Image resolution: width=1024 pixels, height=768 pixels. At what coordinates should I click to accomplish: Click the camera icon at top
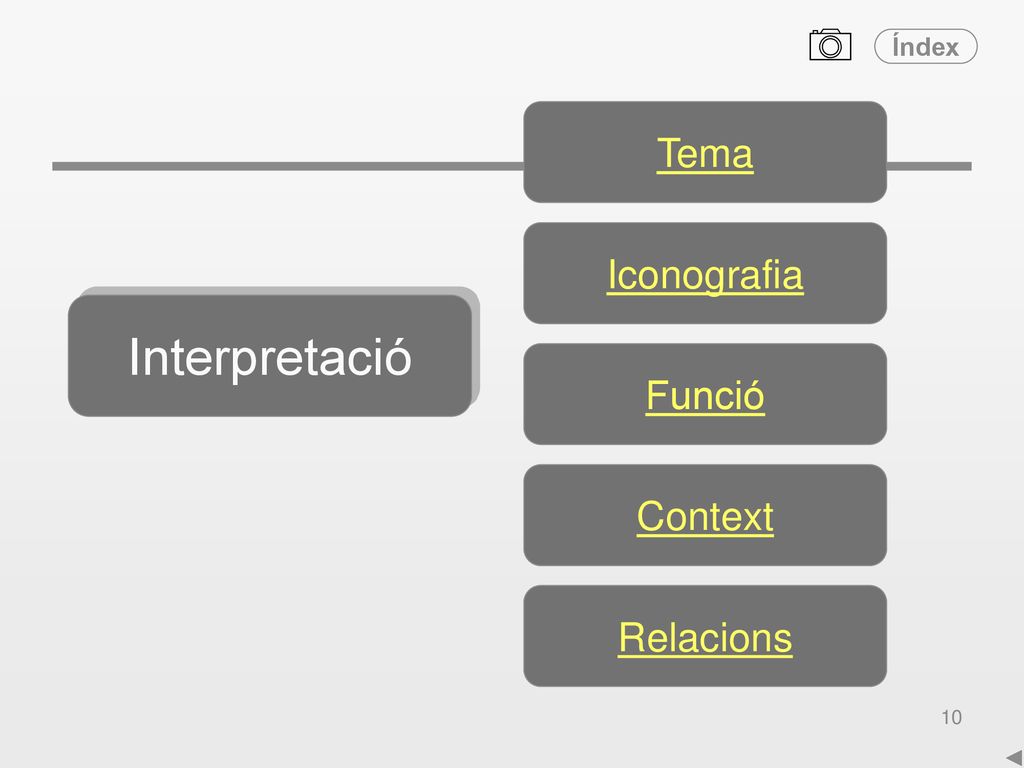click(x=830, y=45)
